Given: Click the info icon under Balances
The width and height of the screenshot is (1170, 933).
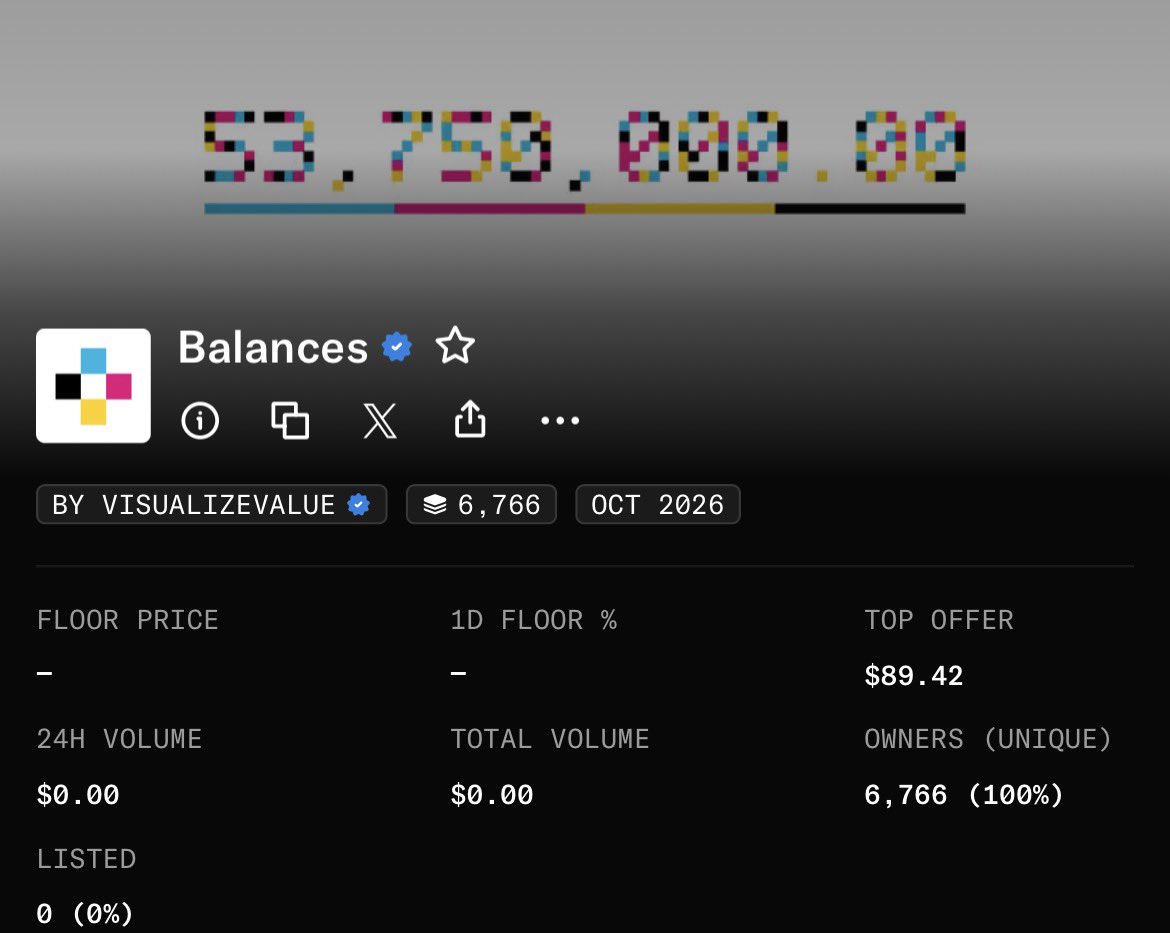Looking at the screenshot, I should click(200, 421).
